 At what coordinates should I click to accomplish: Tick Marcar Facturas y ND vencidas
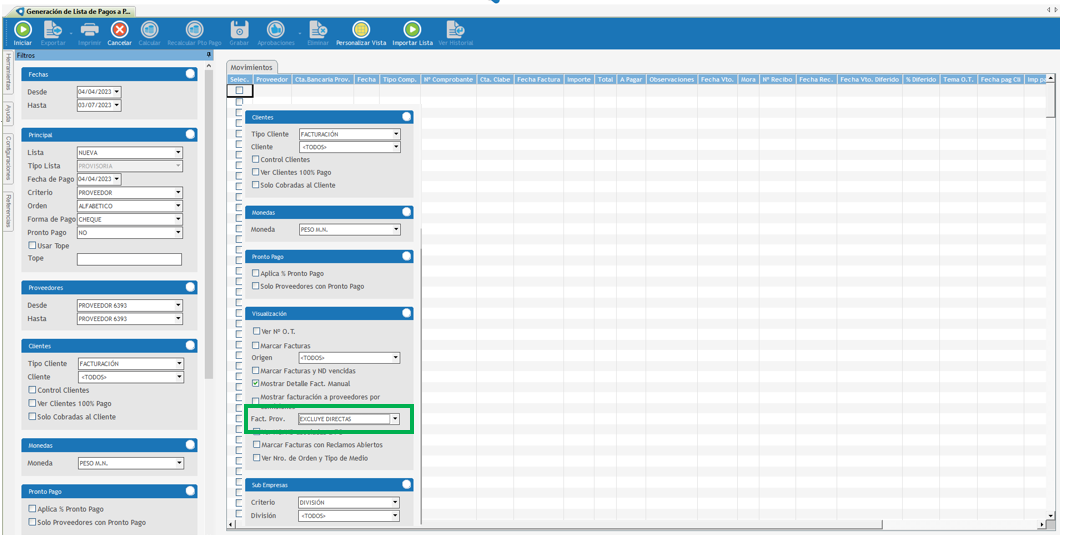256,371
